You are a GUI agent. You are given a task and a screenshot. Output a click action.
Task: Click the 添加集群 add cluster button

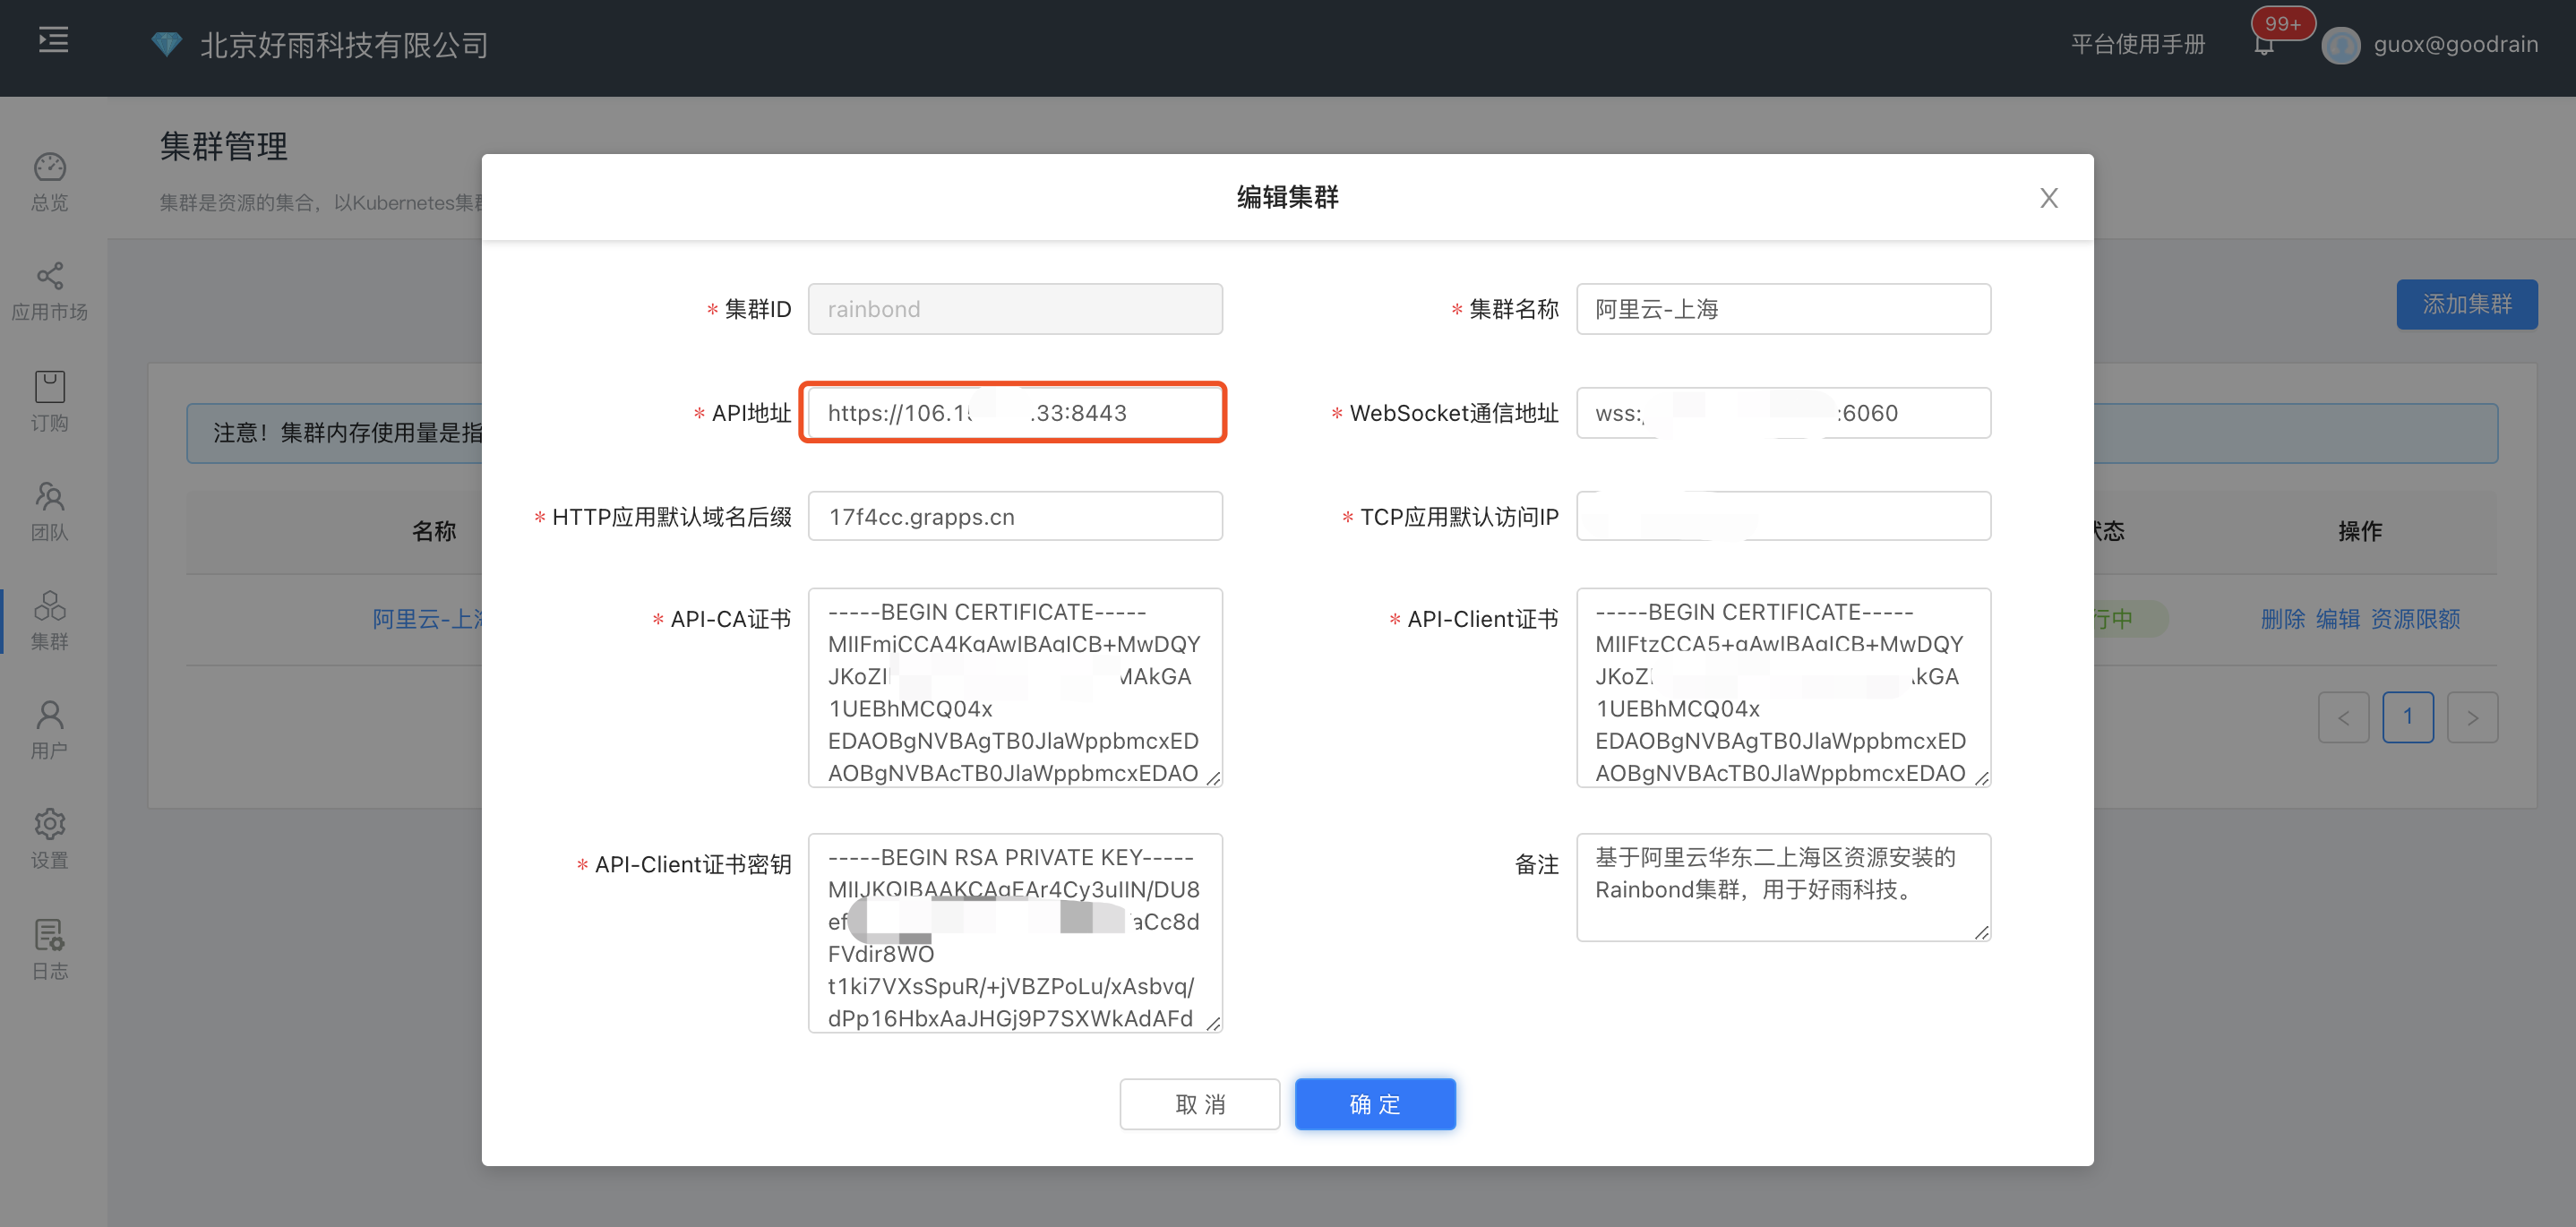point(2467,305)
